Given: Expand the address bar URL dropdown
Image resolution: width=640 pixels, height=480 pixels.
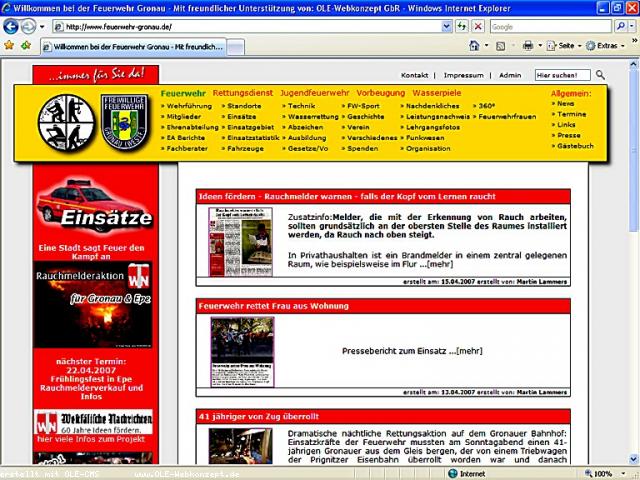Looking at the screenshot, I should point(445,26).
